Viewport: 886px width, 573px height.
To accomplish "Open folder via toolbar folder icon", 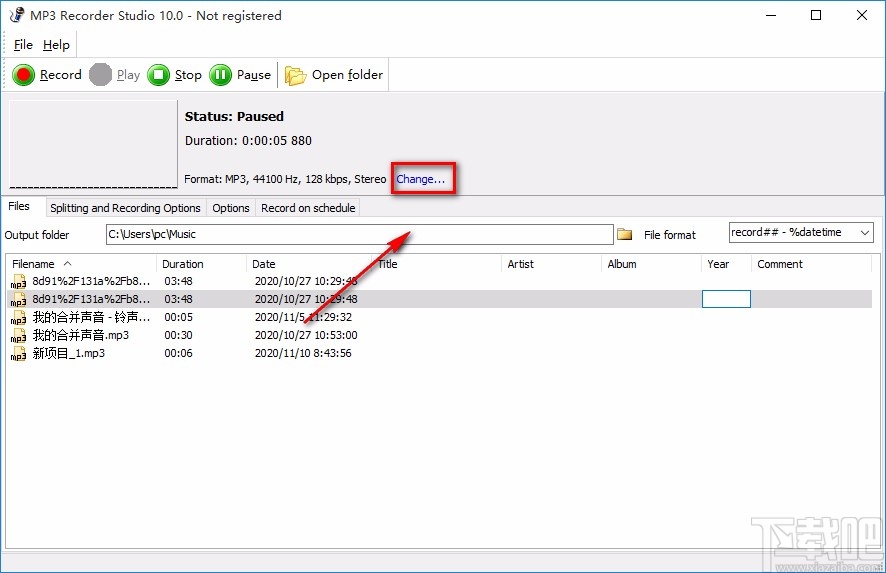I will (295, 75).
